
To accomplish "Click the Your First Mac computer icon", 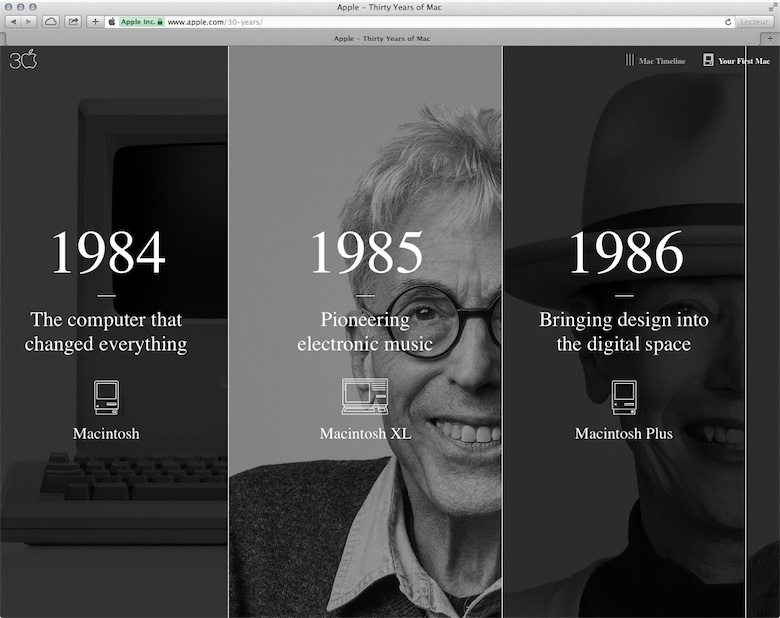I will [708, 60].
